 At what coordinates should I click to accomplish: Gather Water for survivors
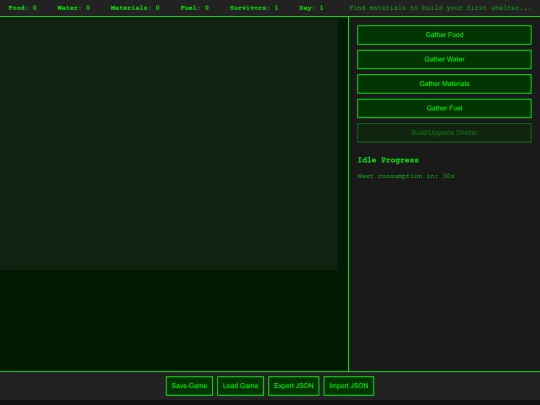tap(444, 59)
